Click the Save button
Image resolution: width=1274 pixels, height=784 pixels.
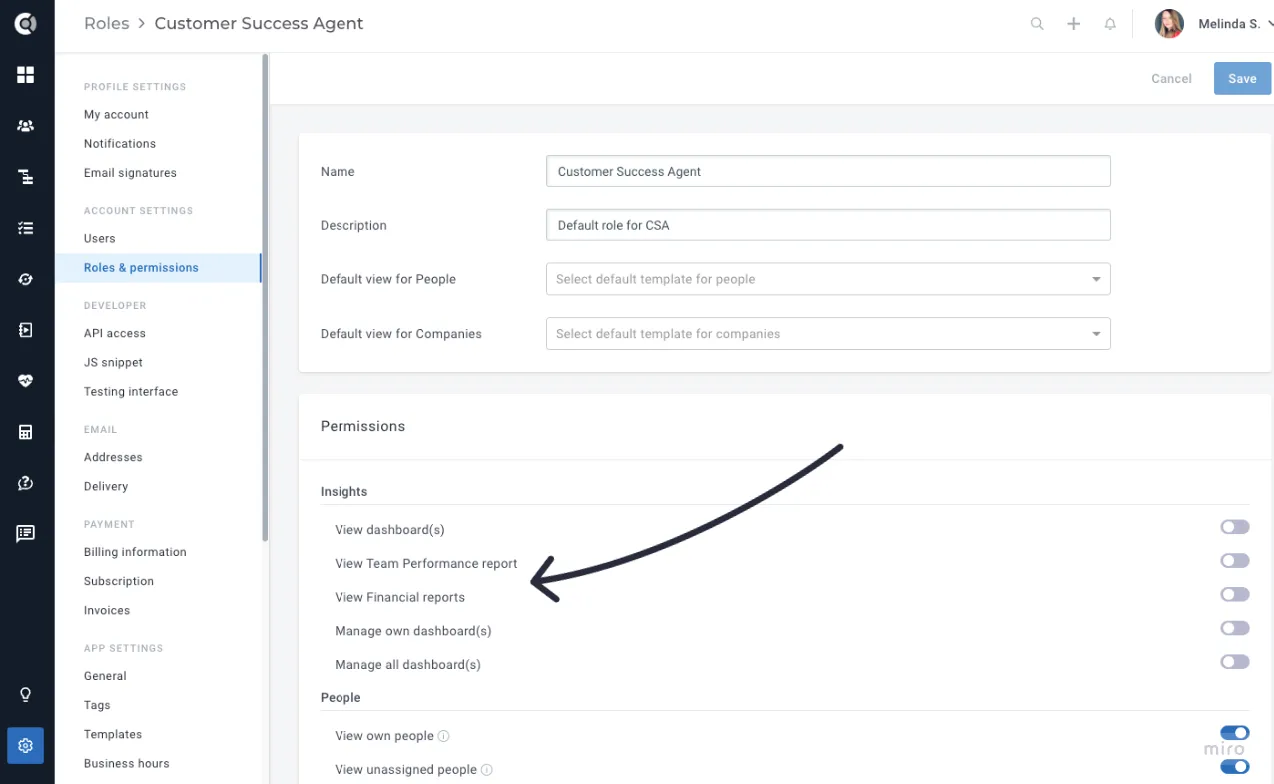point(1242,79)
